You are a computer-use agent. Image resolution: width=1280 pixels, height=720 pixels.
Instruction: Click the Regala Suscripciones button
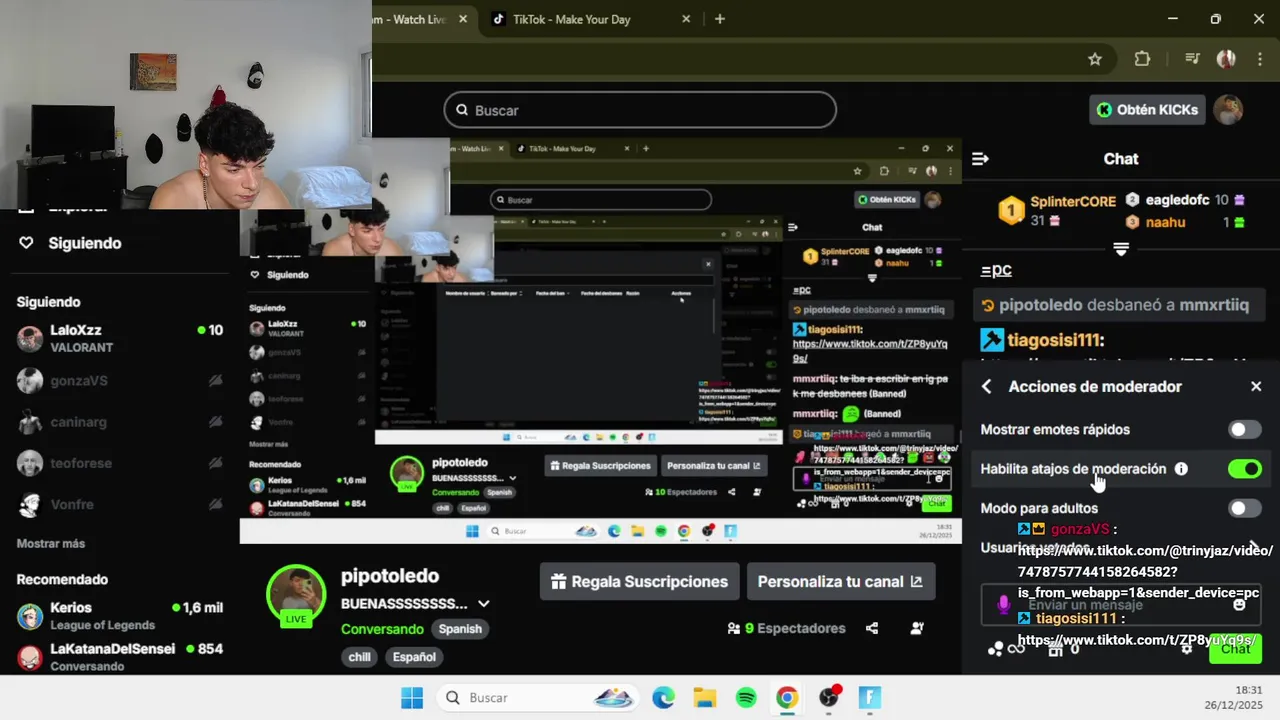pos(640,581)
